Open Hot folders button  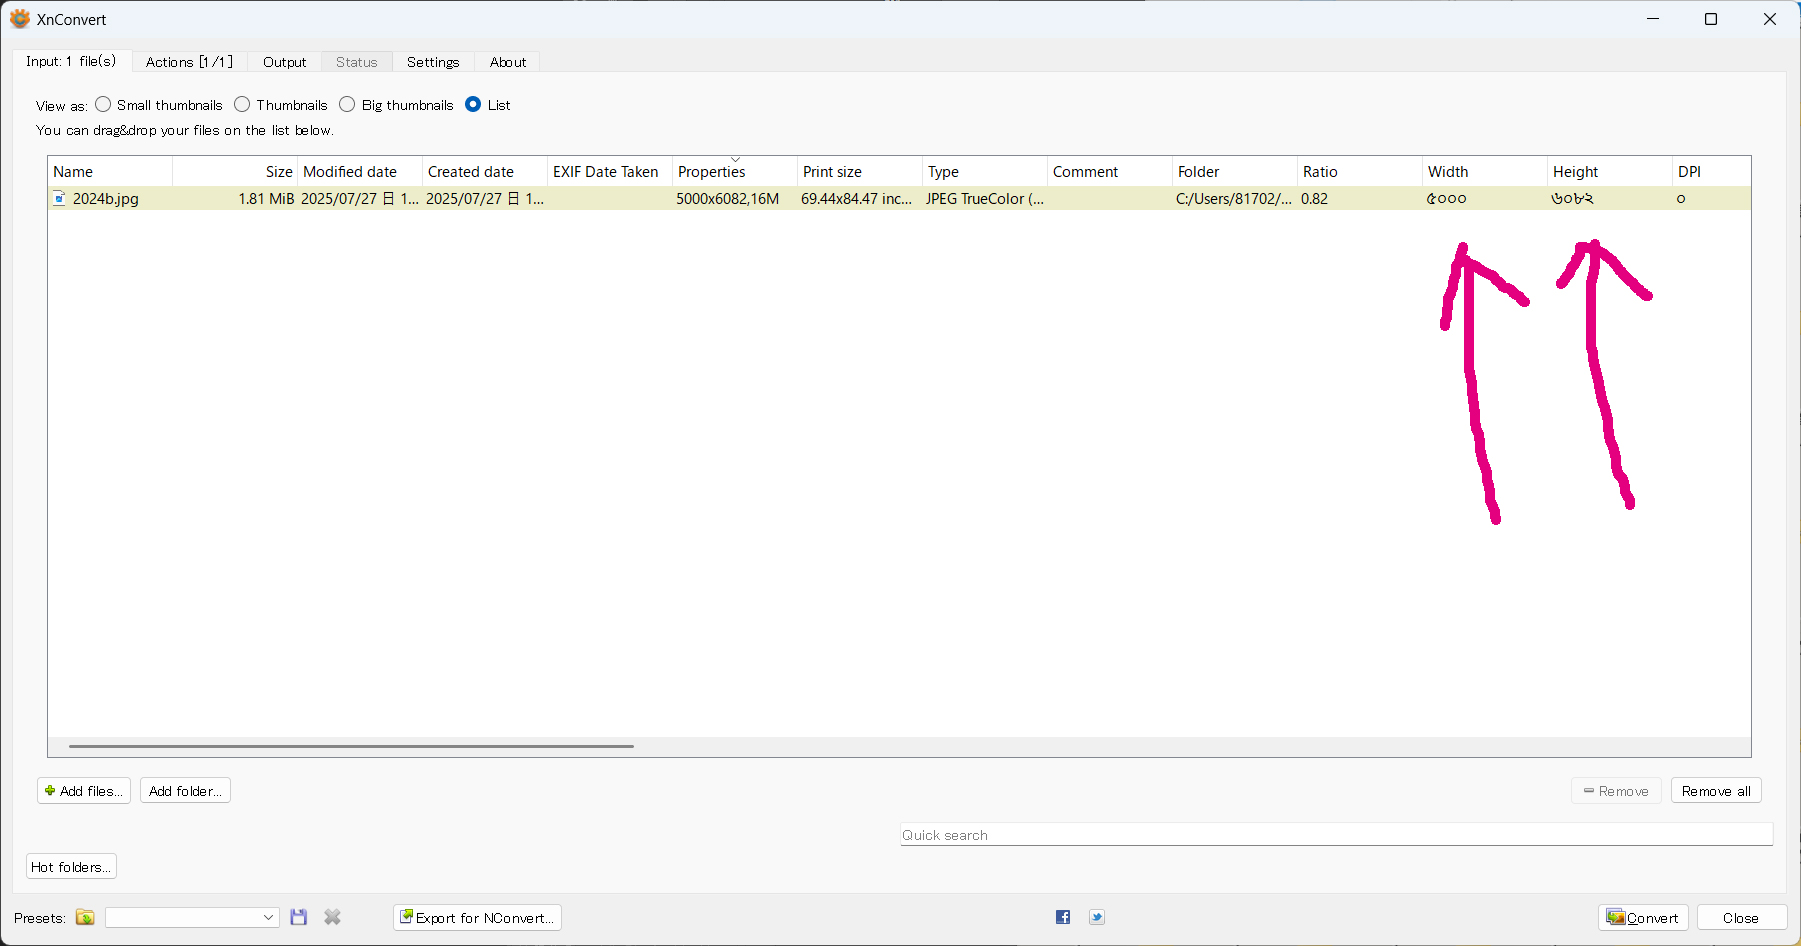(x=71, y=866)
